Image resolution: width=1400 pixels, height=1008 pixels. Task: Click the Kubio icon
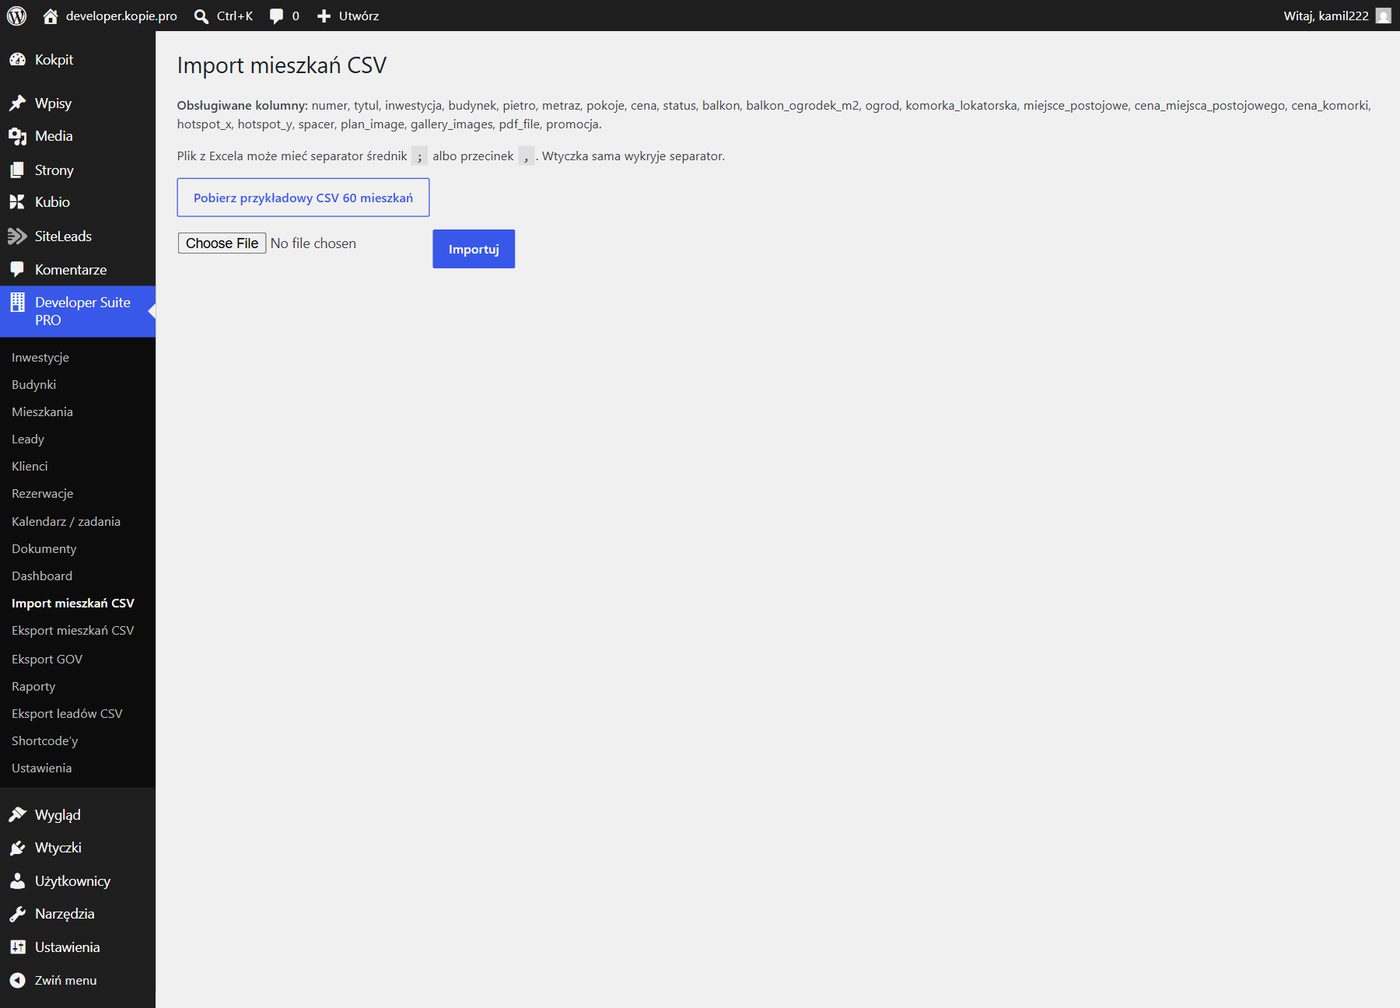(x=17, y=202)
